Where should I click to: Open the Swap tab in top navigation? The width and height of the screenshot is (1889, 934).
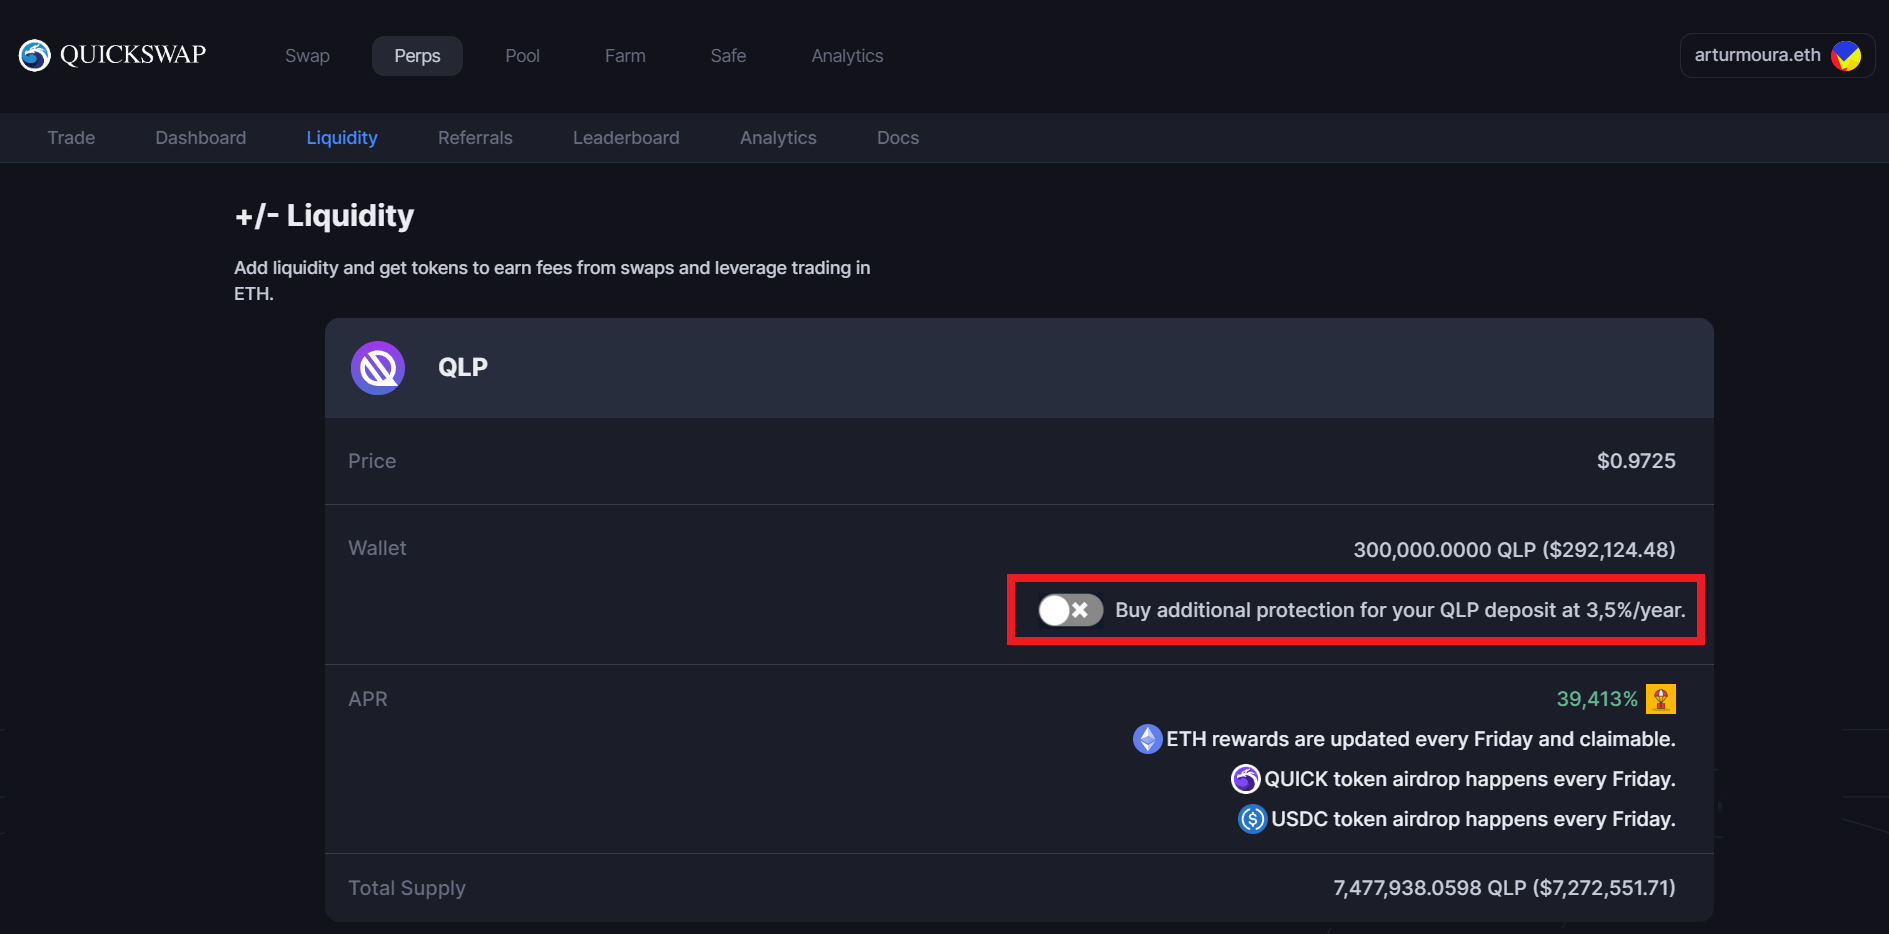tap(307, 56)
